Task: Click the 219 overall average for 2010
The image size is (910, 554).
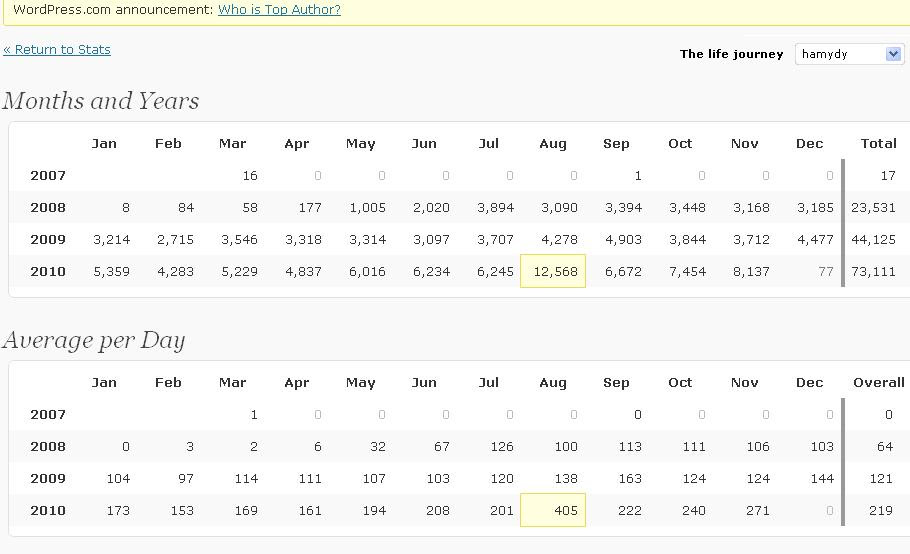Action: (880, 510)
